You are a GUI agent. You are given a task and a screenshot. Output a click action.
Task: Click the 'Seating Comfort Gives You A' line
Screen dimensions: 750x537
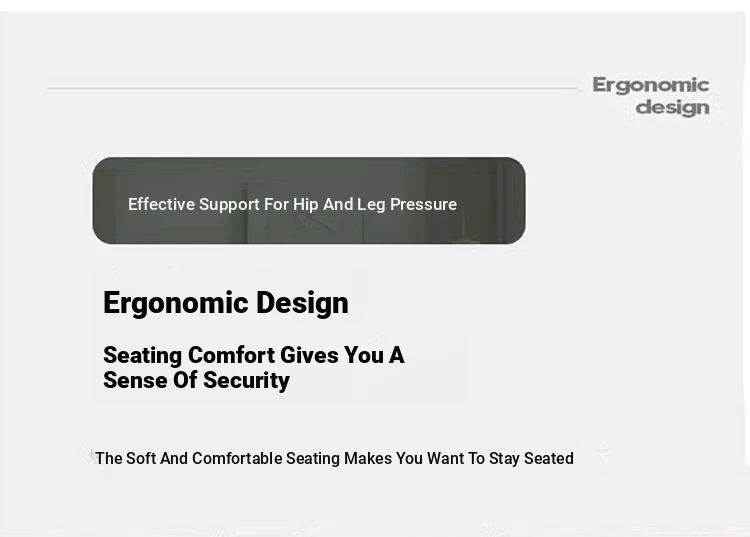pyautogui.click(x=254, y=355)
